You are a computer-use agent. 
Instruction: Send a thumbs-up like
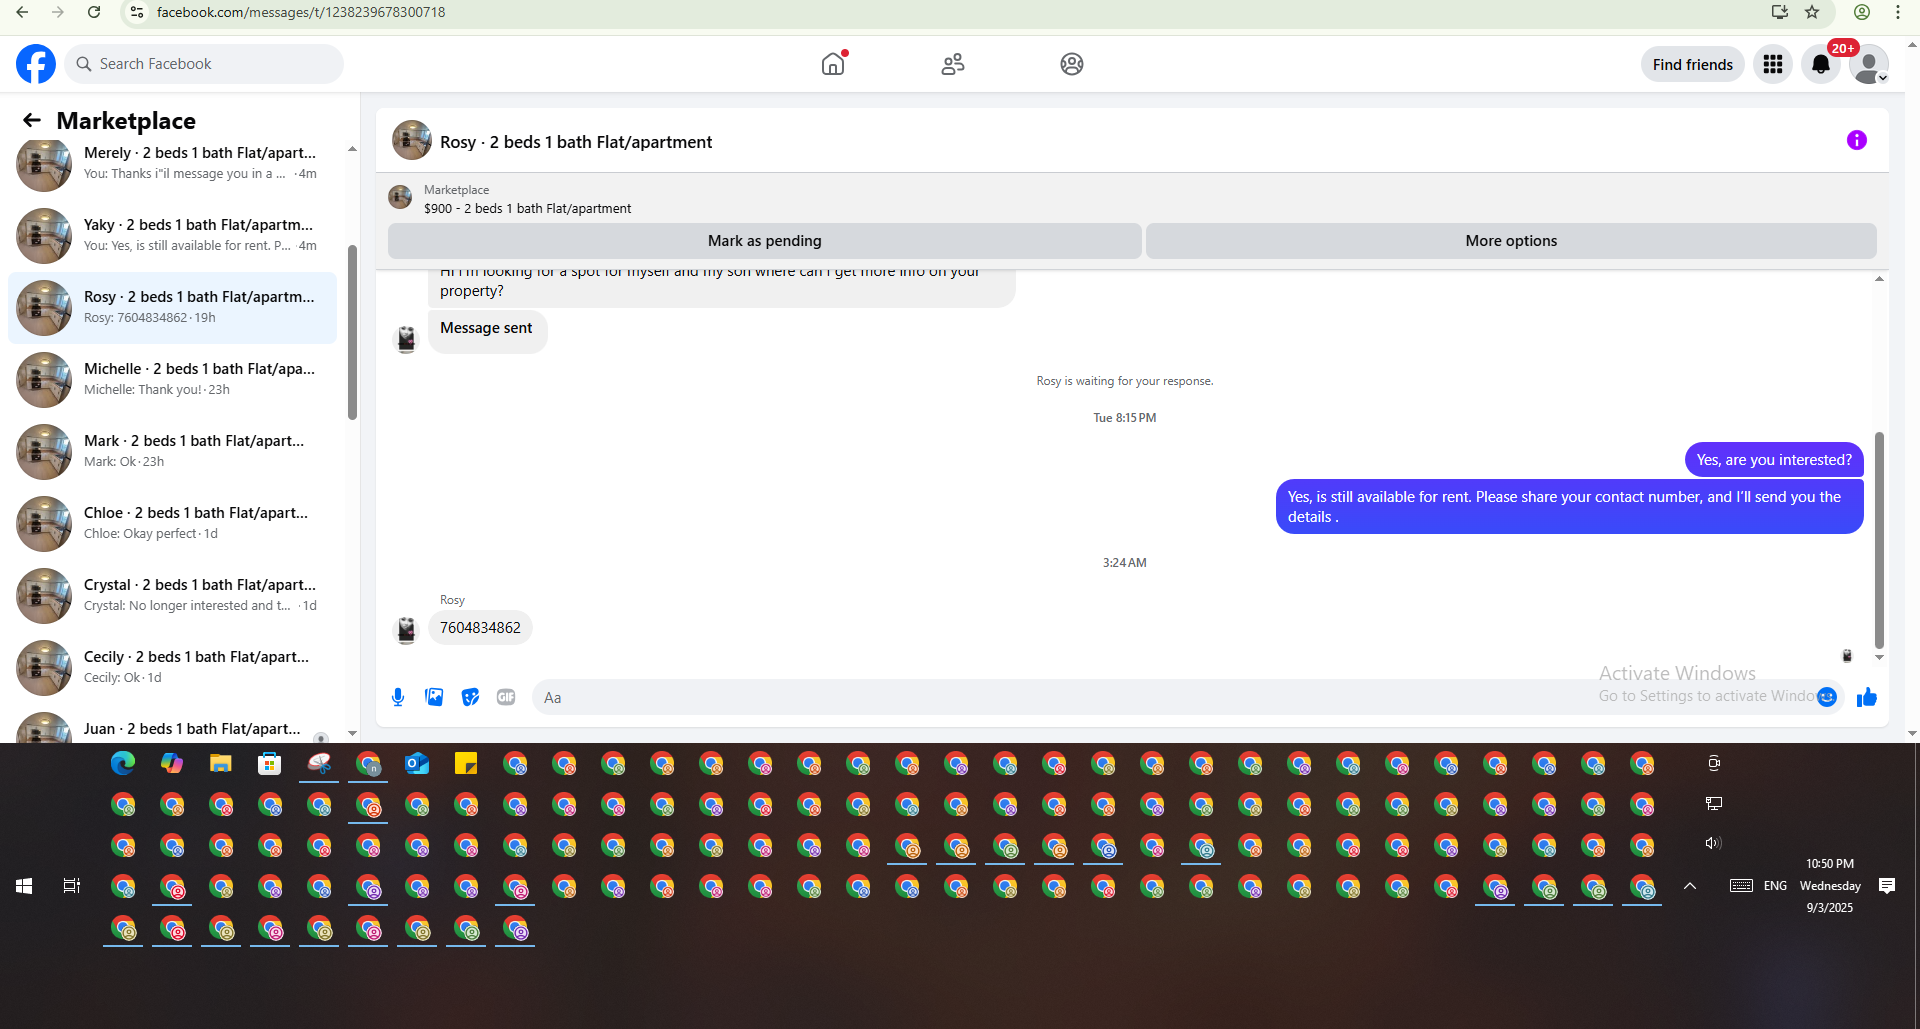click(1866, 697)
